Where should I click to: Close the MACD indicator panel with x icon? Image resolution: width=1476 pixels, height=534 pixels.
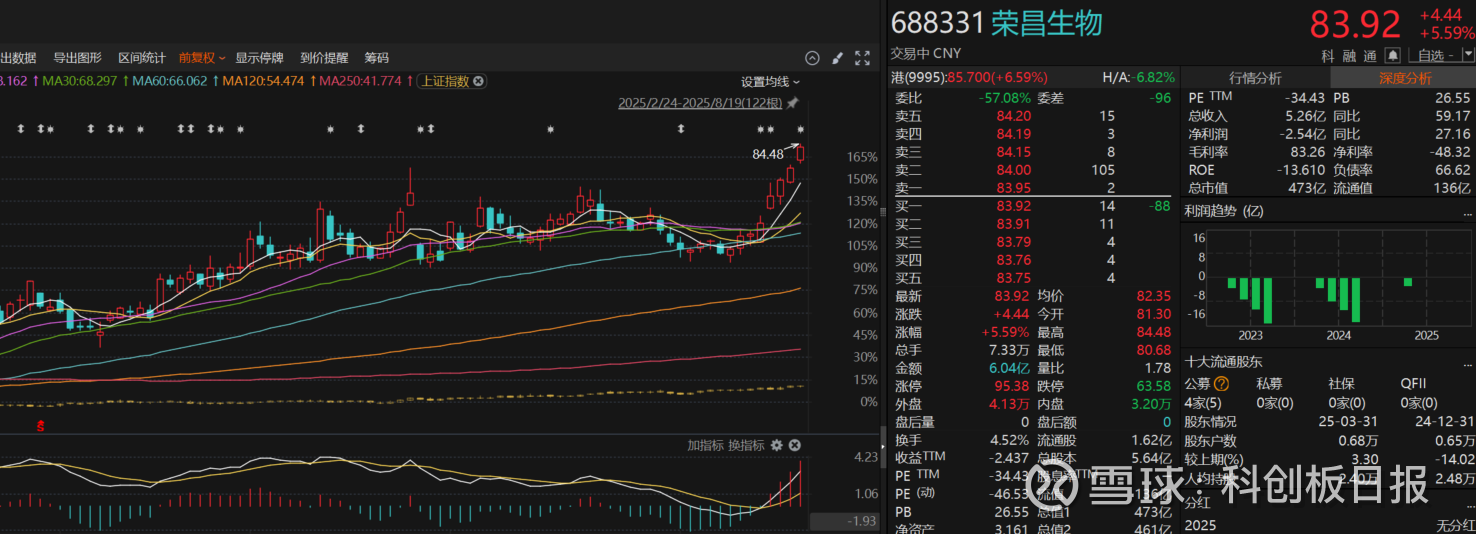click(x=794, y=445)
